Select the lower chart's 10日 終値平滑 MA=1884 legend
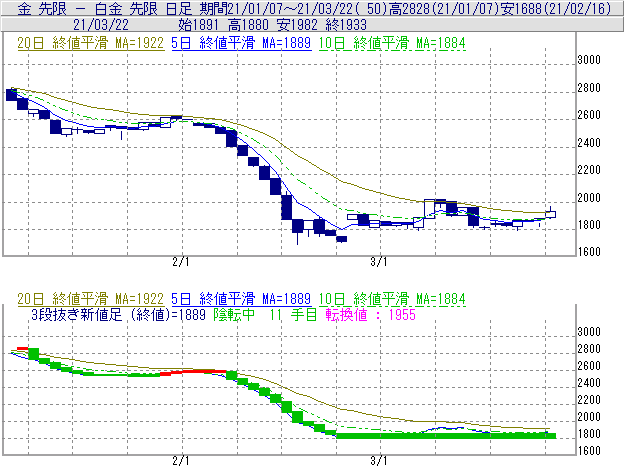 tap(392, 299)
